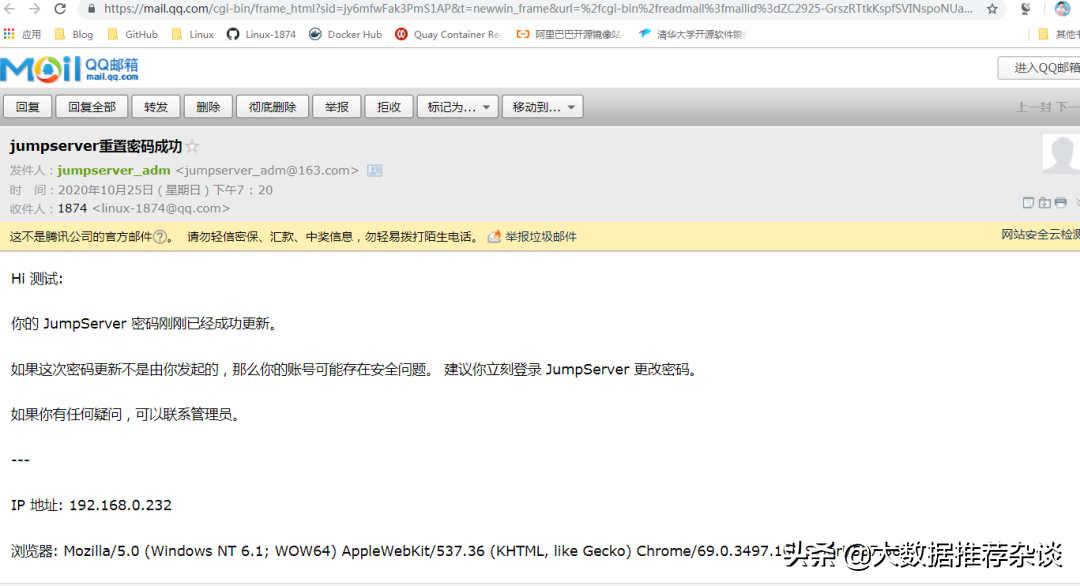Image resolution: width=1080 pixels, height=586 pixels.
Task: Click the report spam mail icon
Action: tap(494, 237)
